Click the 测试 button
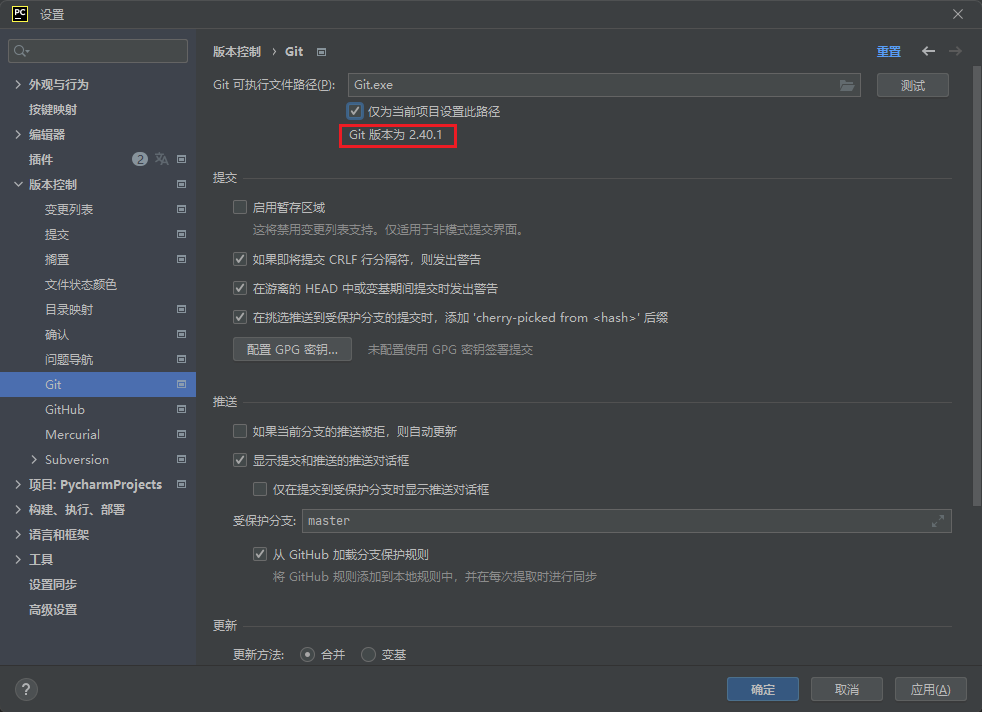Screen dimensions: 982x712 (912, 85)
